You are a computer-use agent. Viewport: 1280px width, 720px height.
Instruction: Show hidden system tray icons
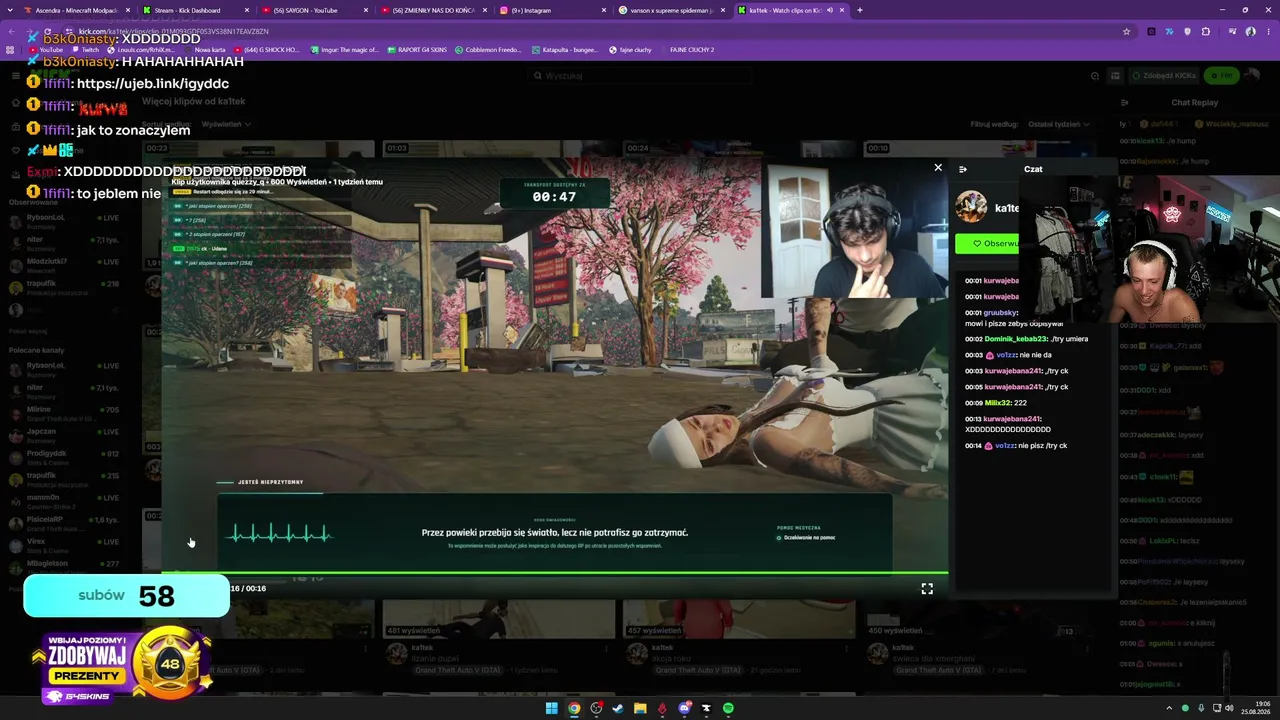(x=1169, y=708)
